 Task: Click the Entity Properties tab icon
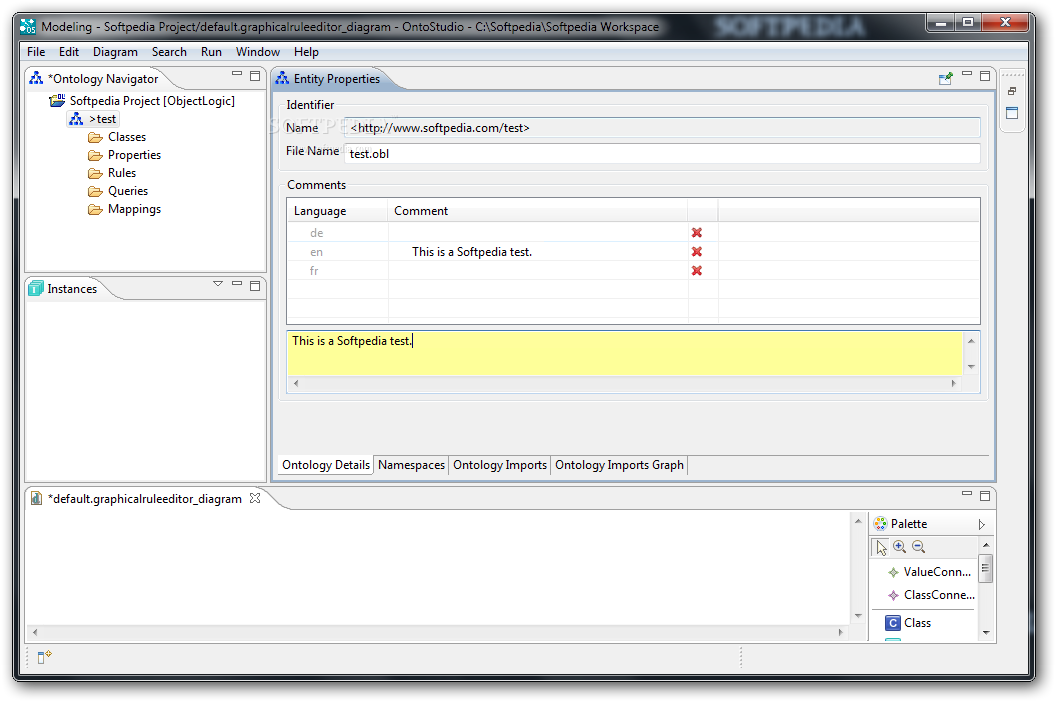(x=282, y=78)
